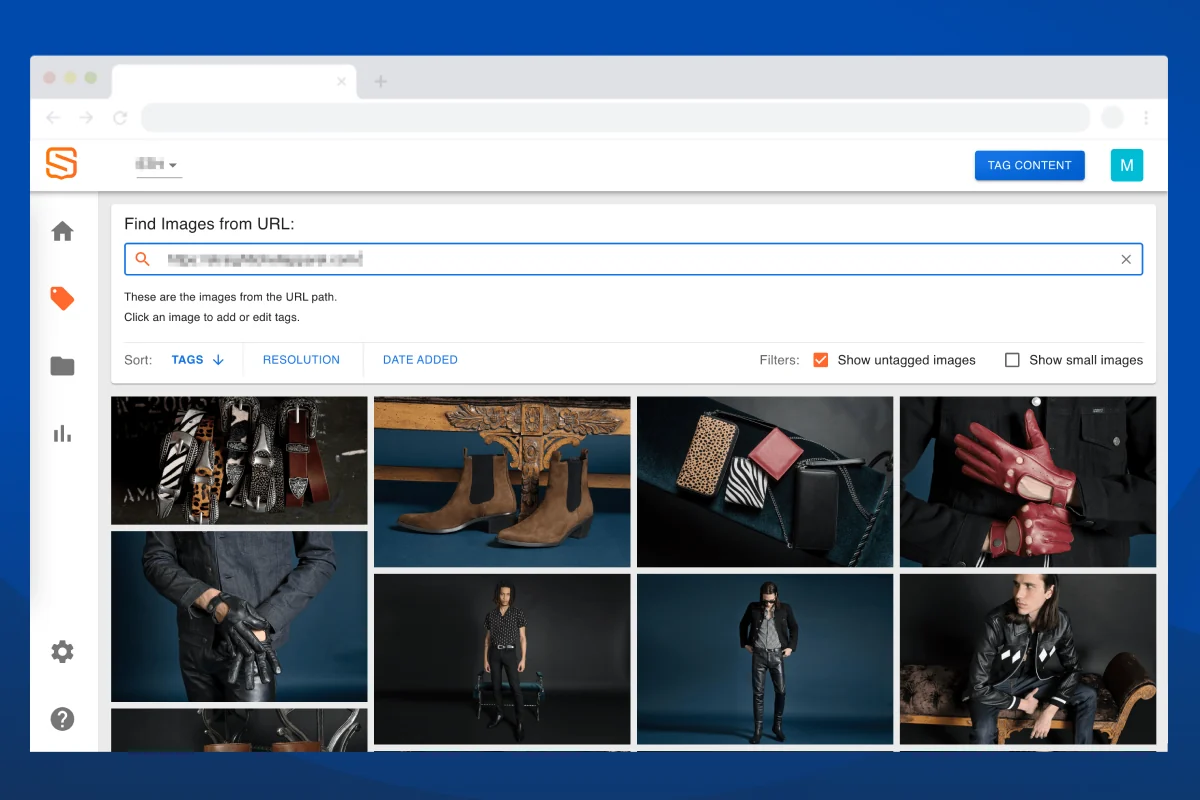Open Settings gear in sidebar

coord(62,652)
